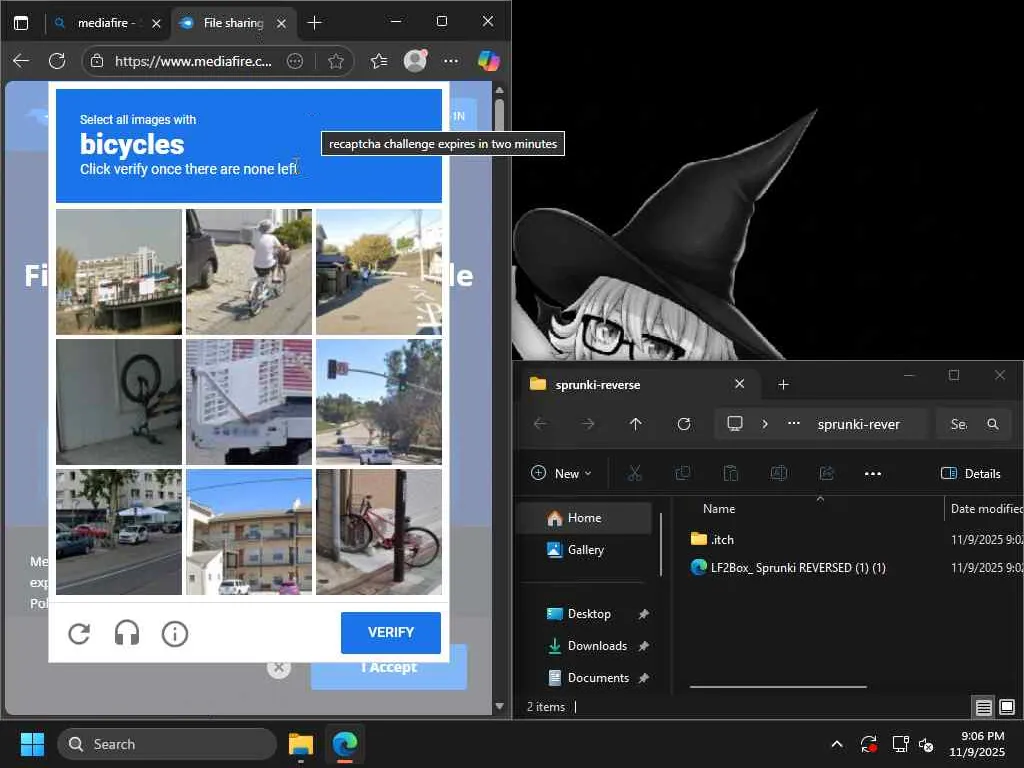Close the File sharing tab
The image size is (1024, 768).
[281, 23]
